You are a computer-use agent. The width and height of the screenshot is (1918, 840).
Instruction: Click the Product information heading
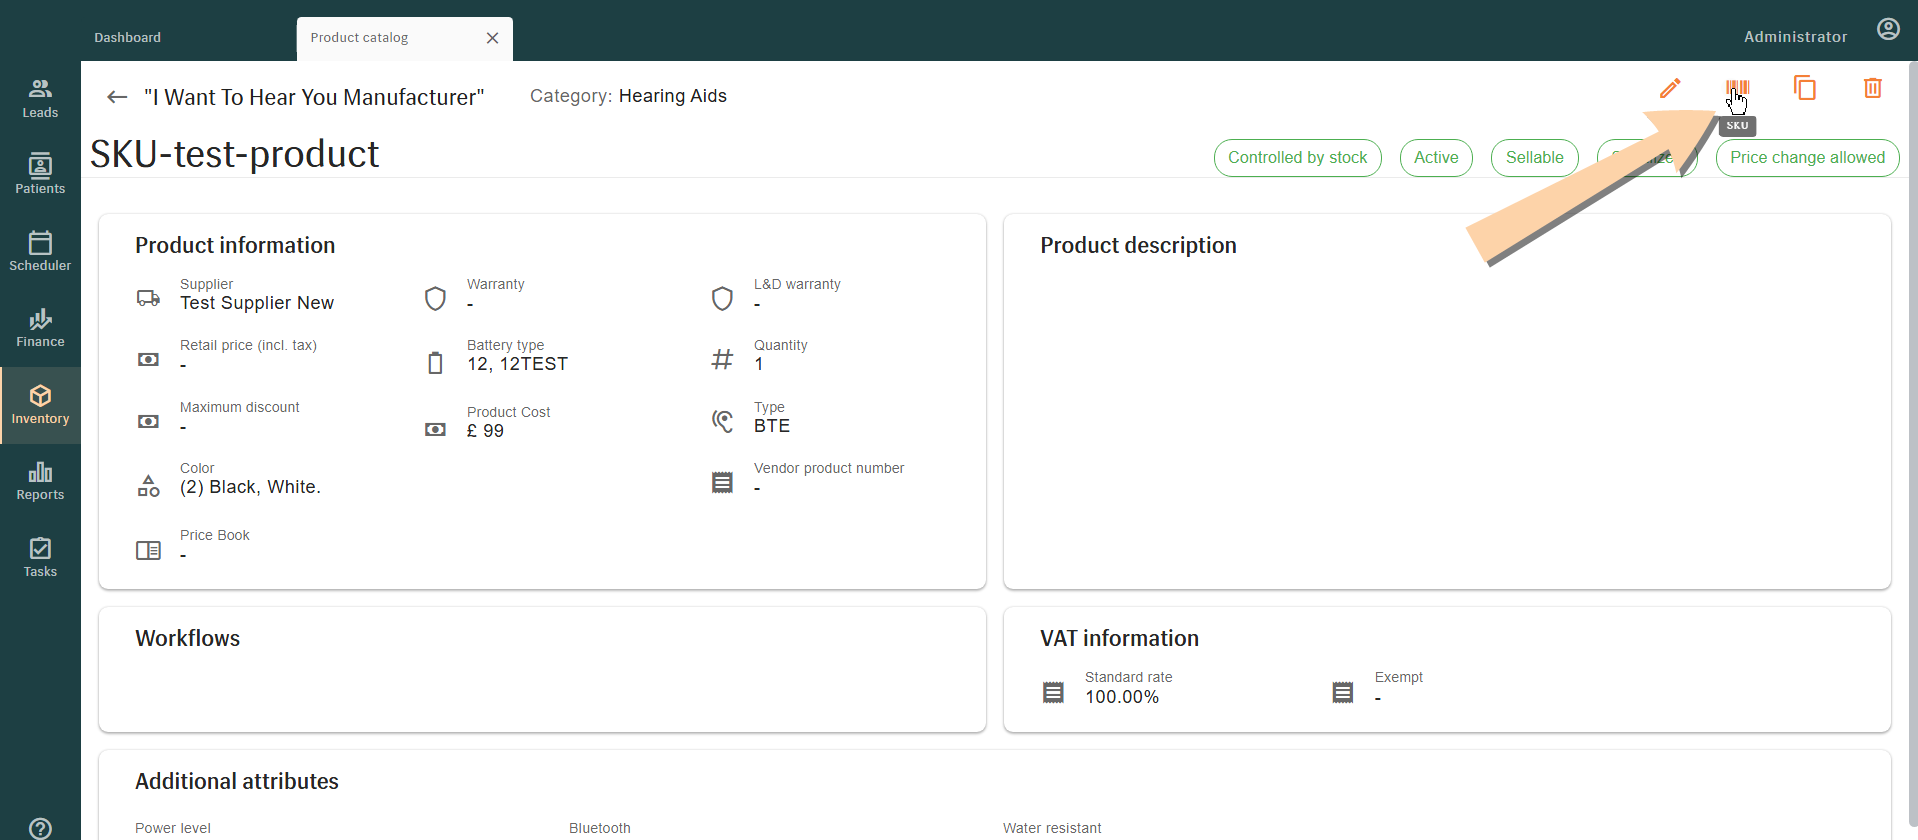pyautogui.click(x=235, y=245)
